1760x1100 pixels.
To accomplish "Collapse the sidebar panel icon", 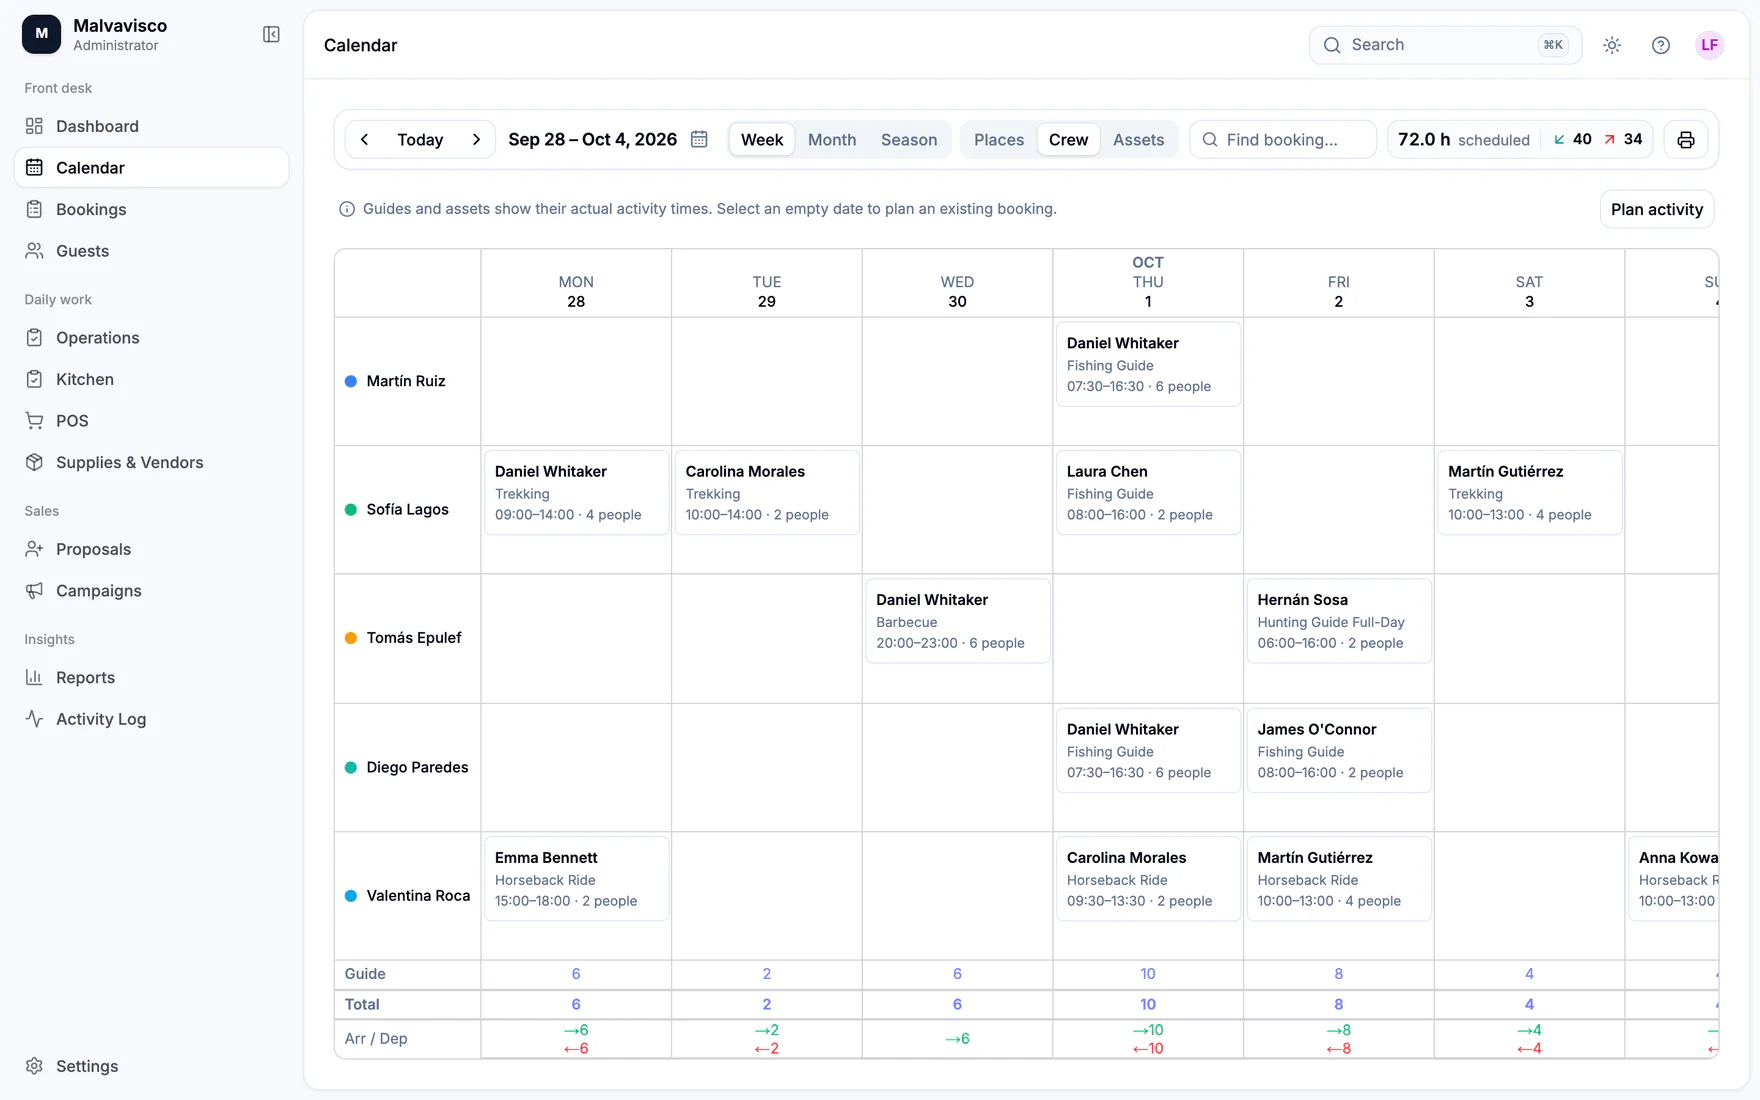I will click(271, 35).
